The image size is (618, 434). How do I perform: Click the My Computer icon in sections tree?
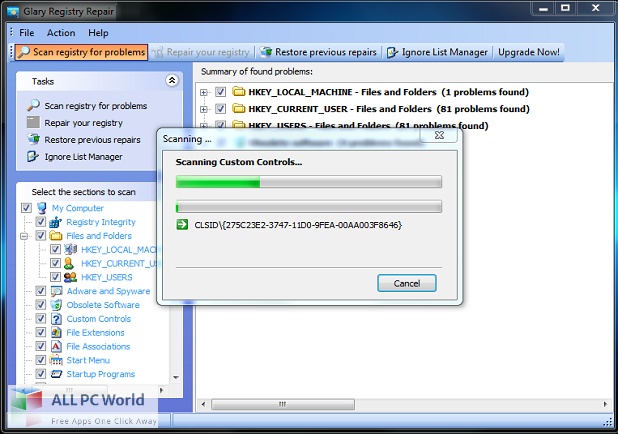tap(42, 208)
